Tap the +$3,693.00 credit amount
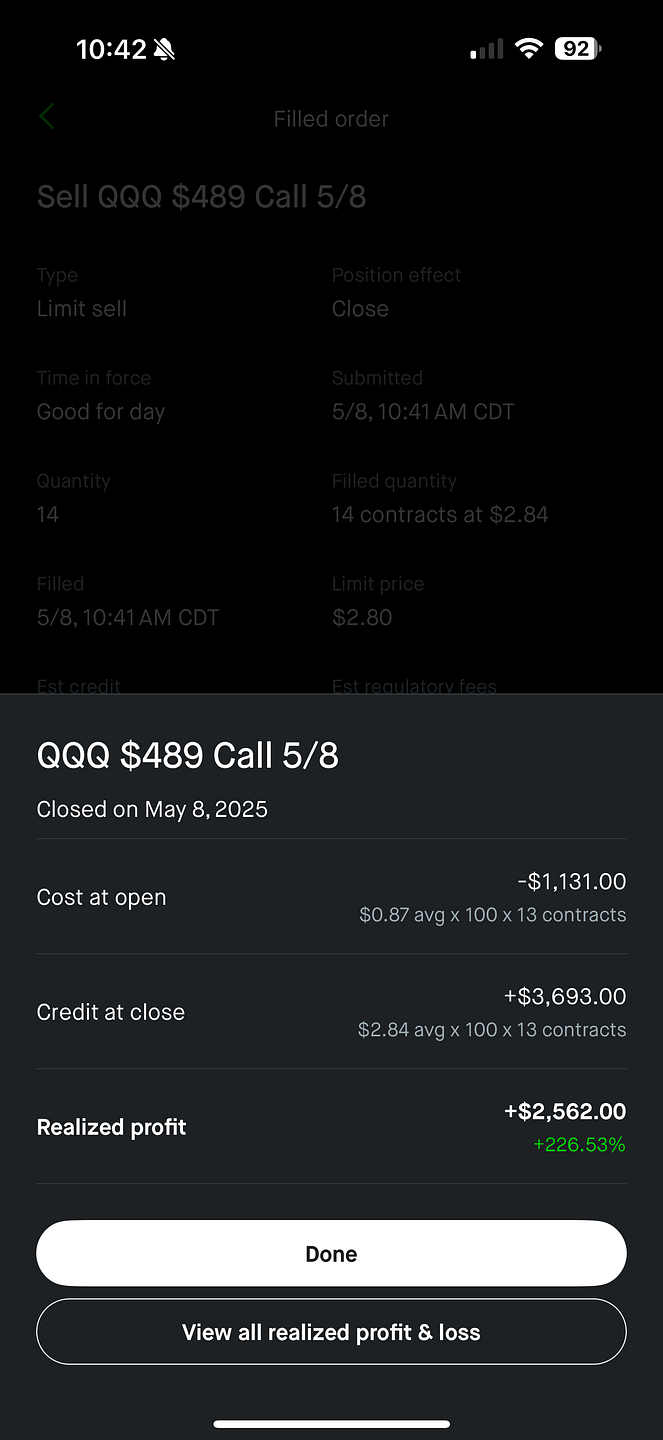 565,996
